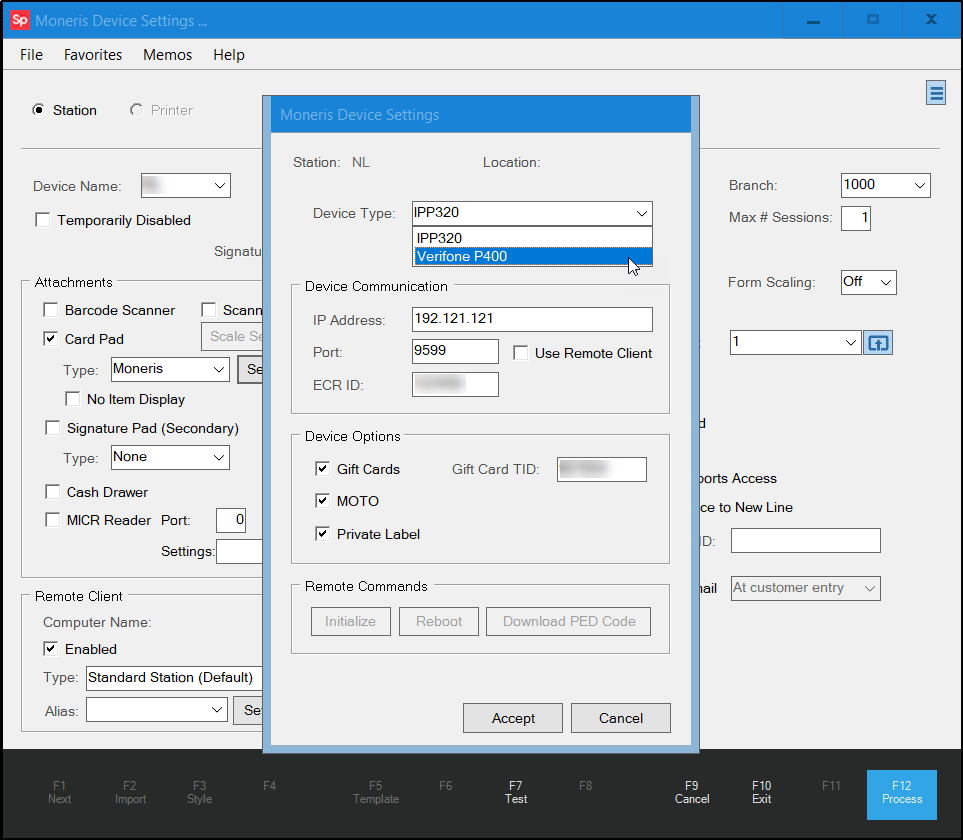Check the Use Remote Client box

(x=521, y=353)
